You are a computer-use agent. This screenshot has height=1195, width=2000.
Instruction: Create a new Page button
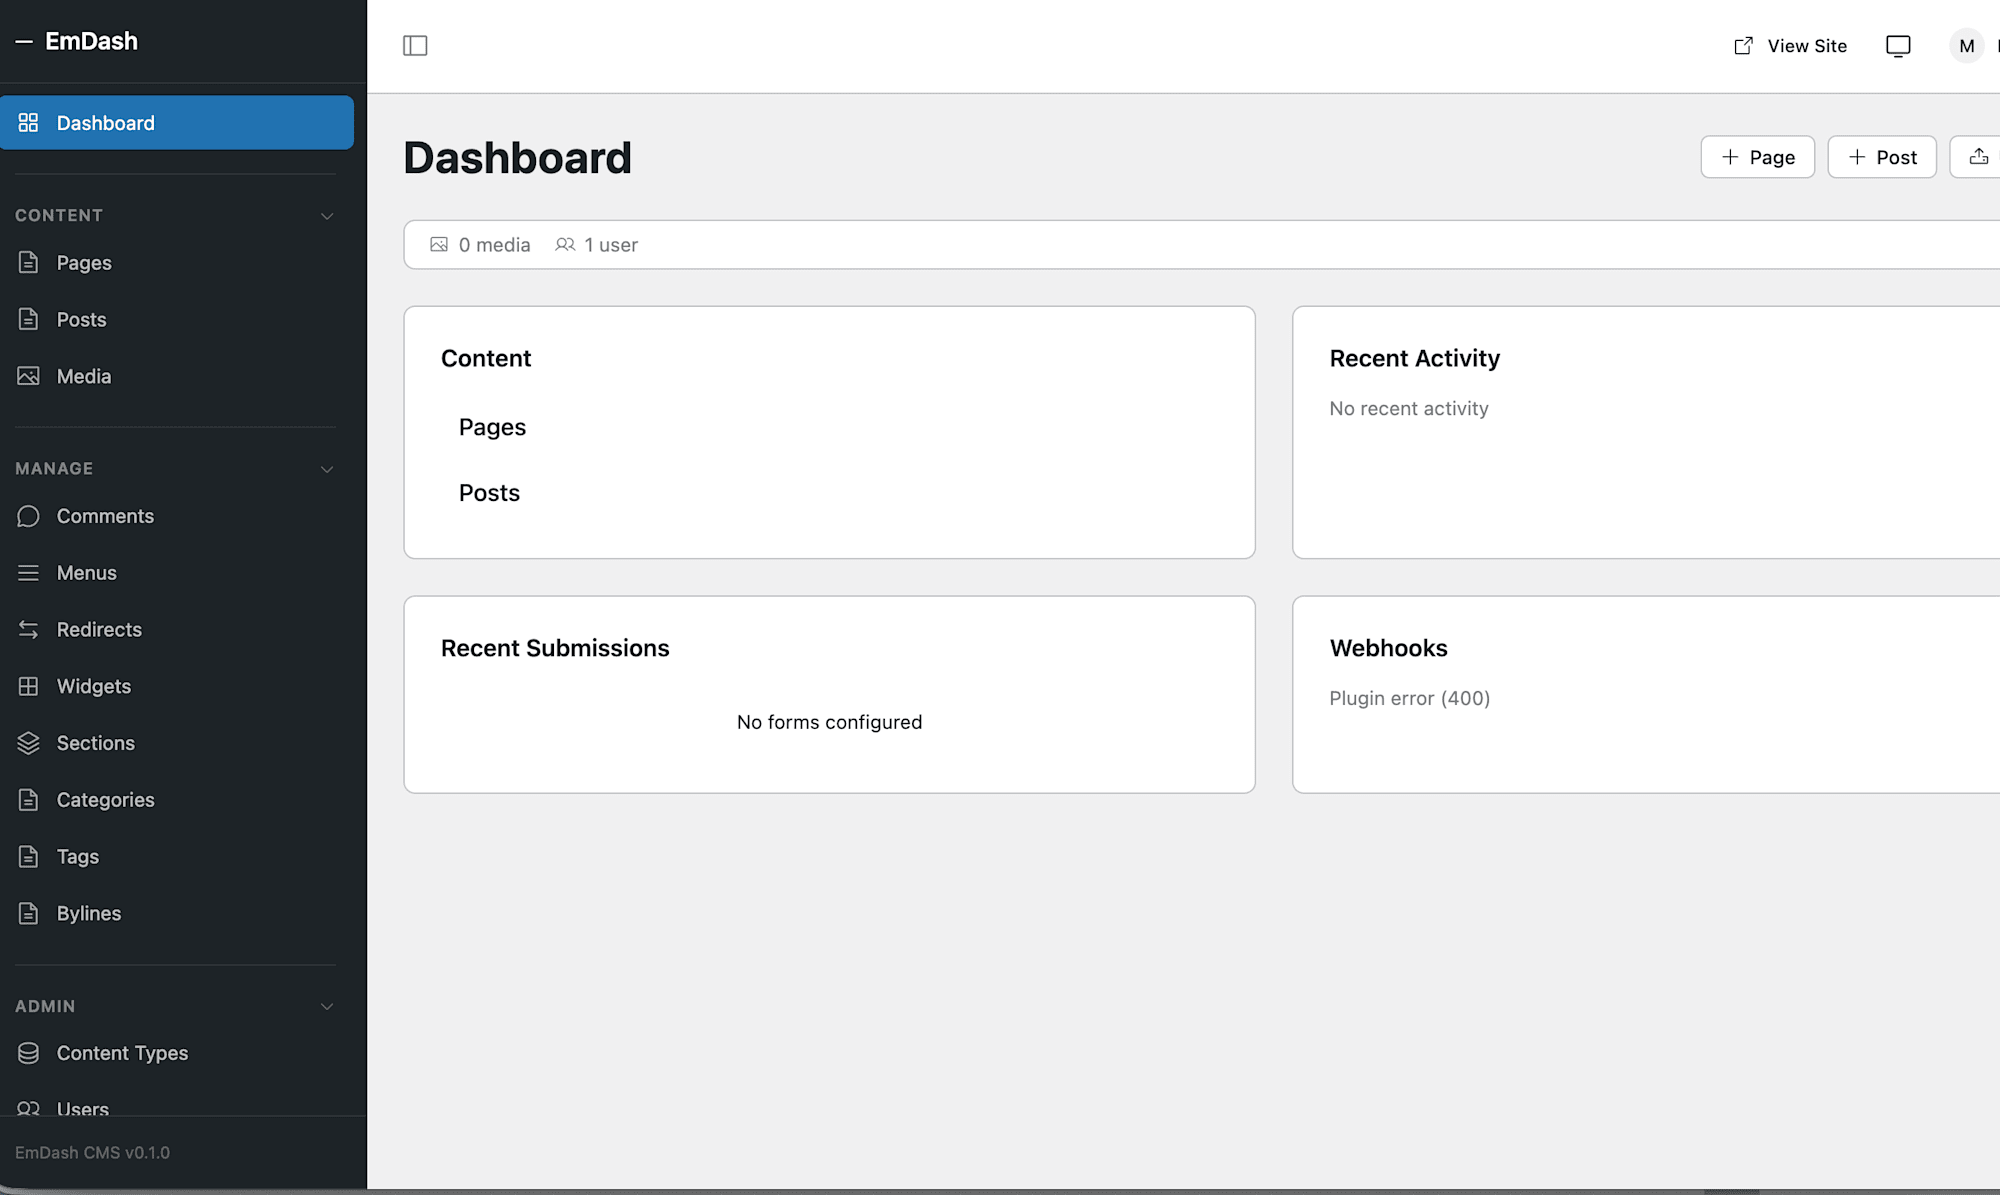pos(1757,157)
